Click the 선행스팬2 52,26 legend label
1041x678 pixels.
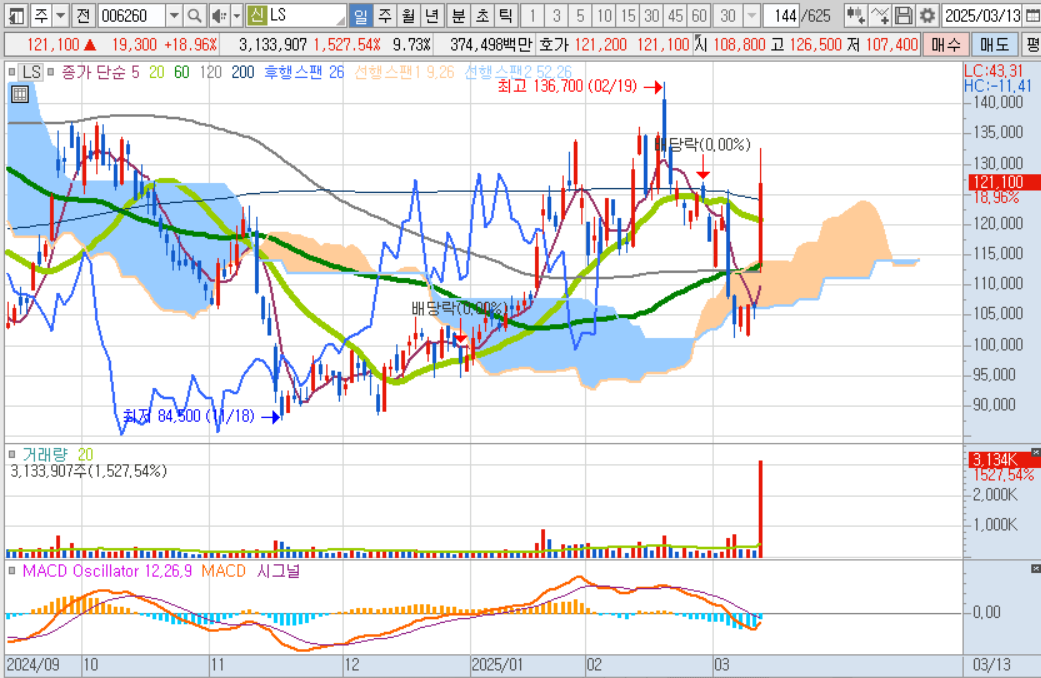518,72
